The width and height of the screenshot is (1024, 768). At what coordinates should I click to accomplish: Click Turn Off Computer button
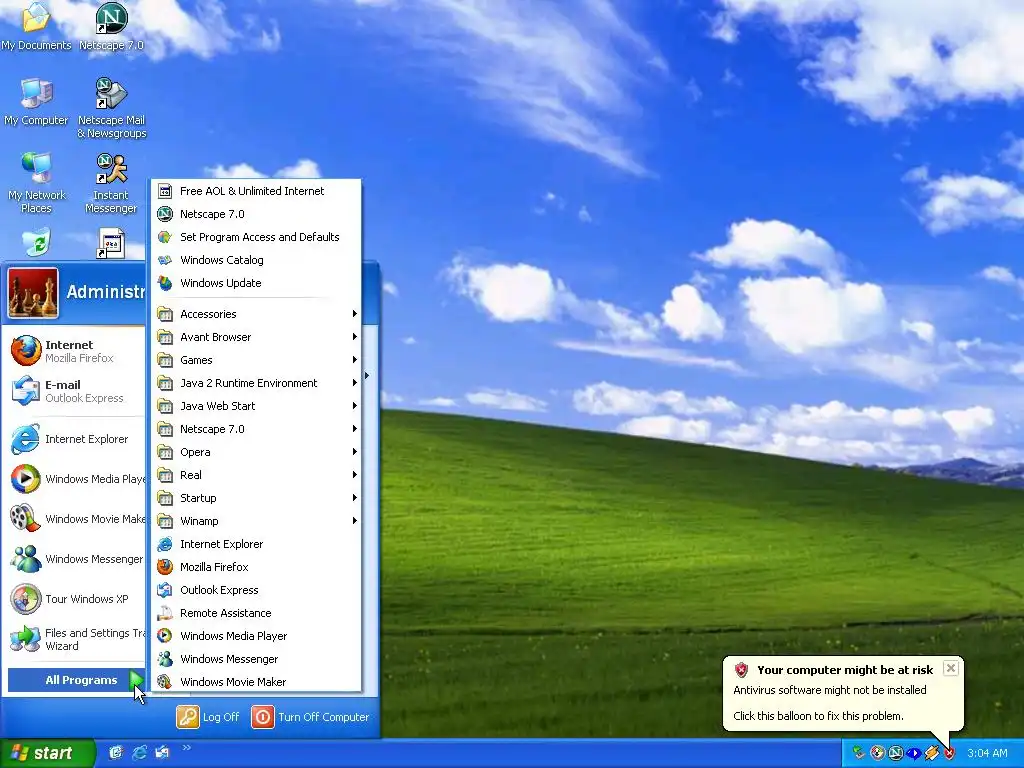pyautogui.click(x=311, y=716)
